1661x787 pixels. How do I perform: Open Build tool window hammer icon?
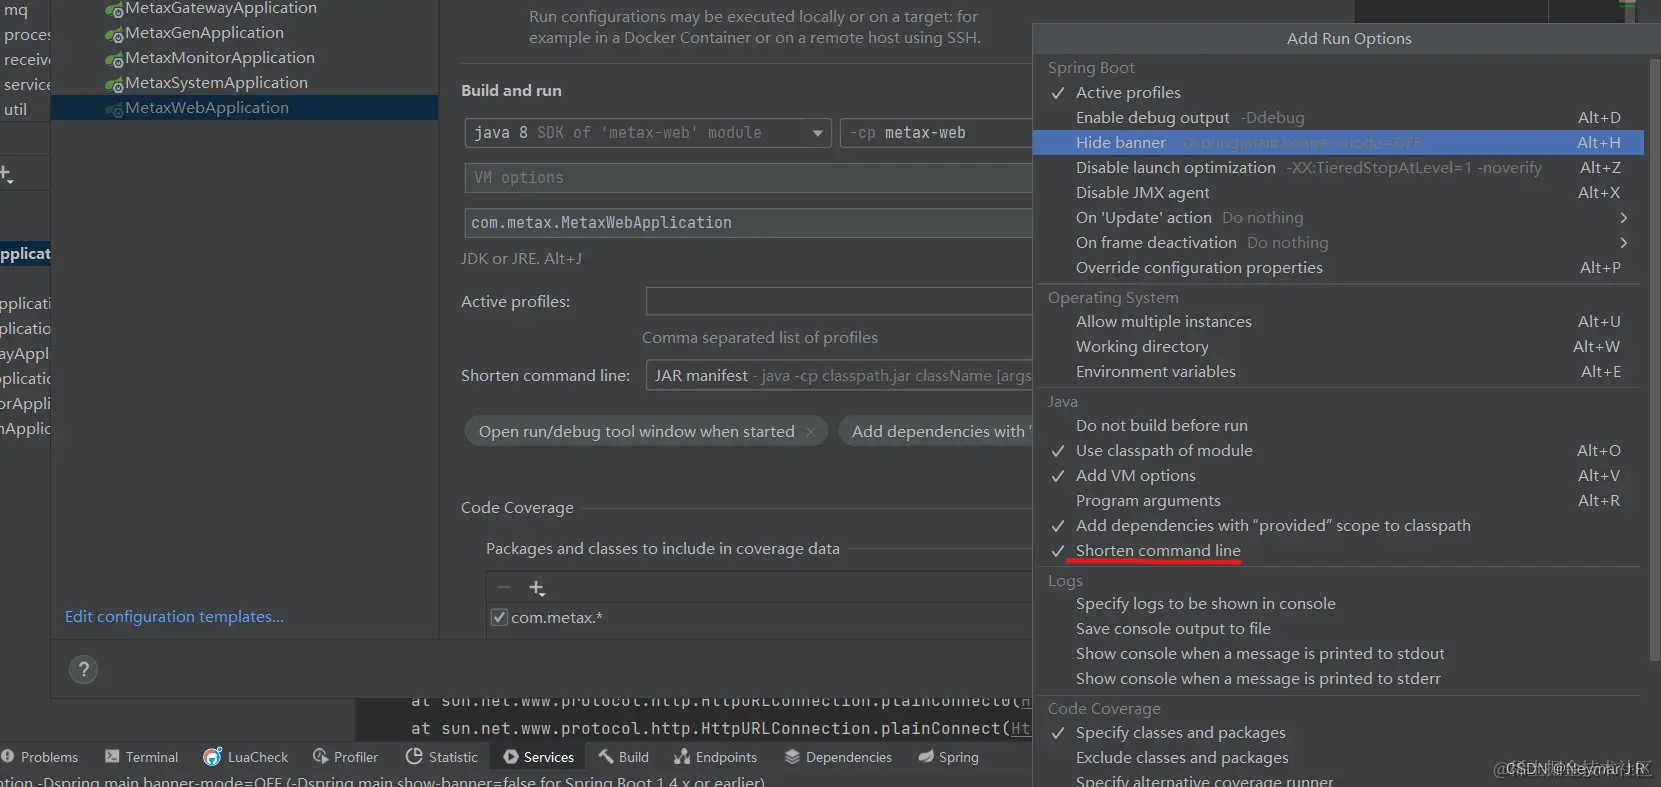(606, 757)
